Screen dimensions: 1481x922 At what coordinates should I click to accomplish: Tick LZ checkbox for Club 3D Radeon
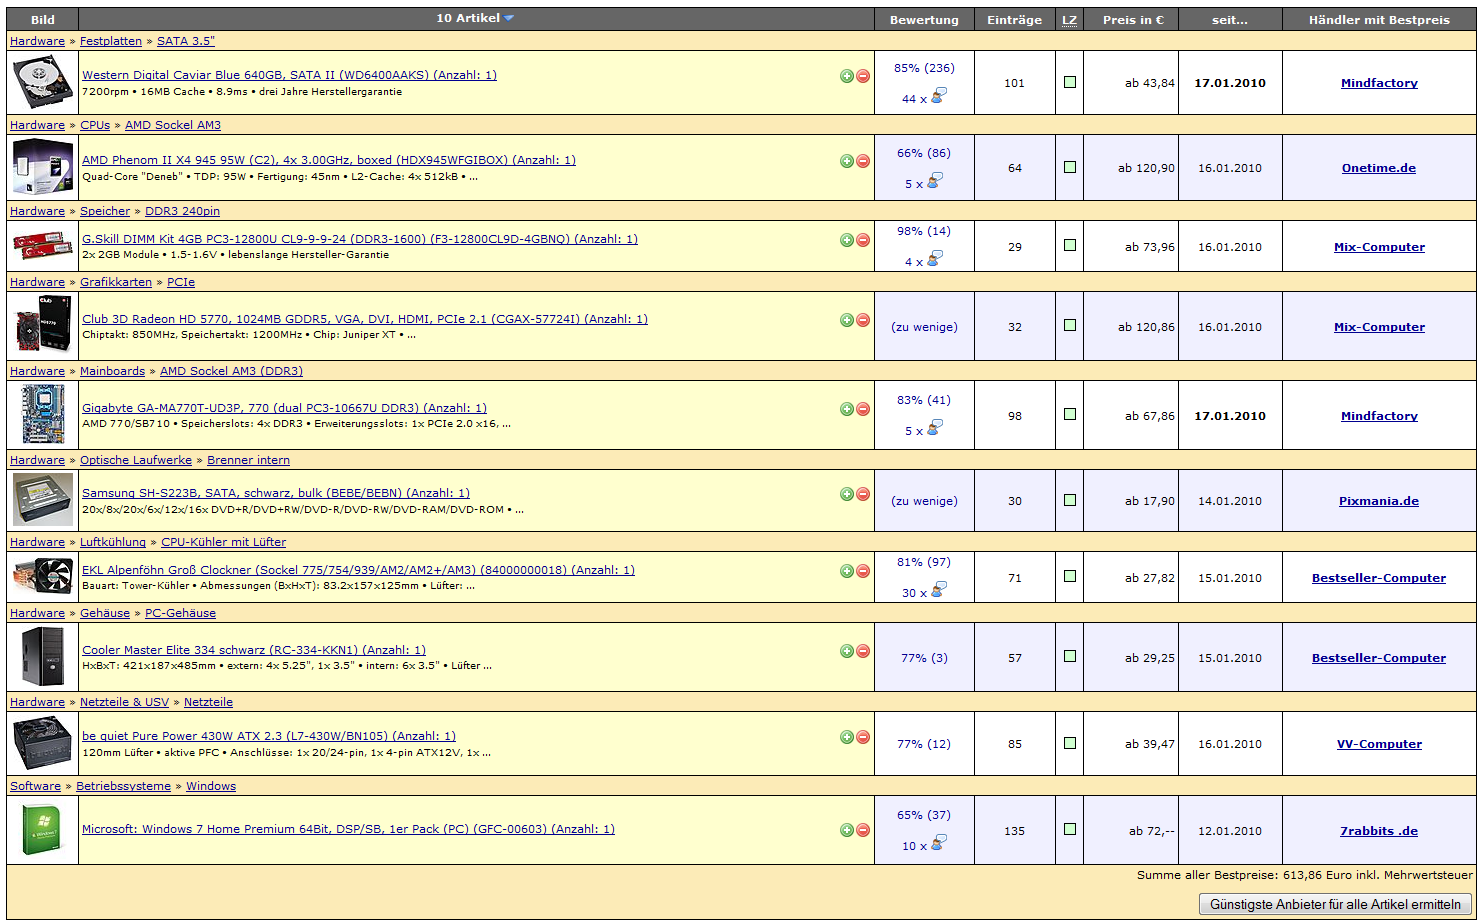pos(1070,325)
